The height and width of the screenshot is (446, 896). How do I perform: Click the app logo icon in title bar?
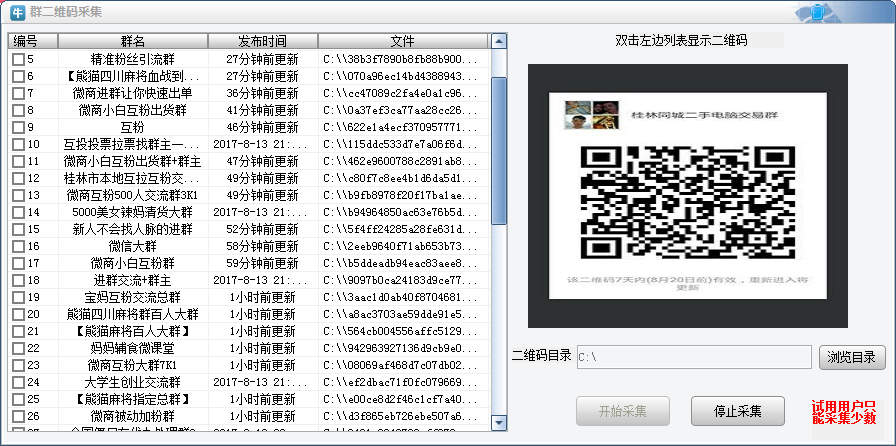click(18, 11)
